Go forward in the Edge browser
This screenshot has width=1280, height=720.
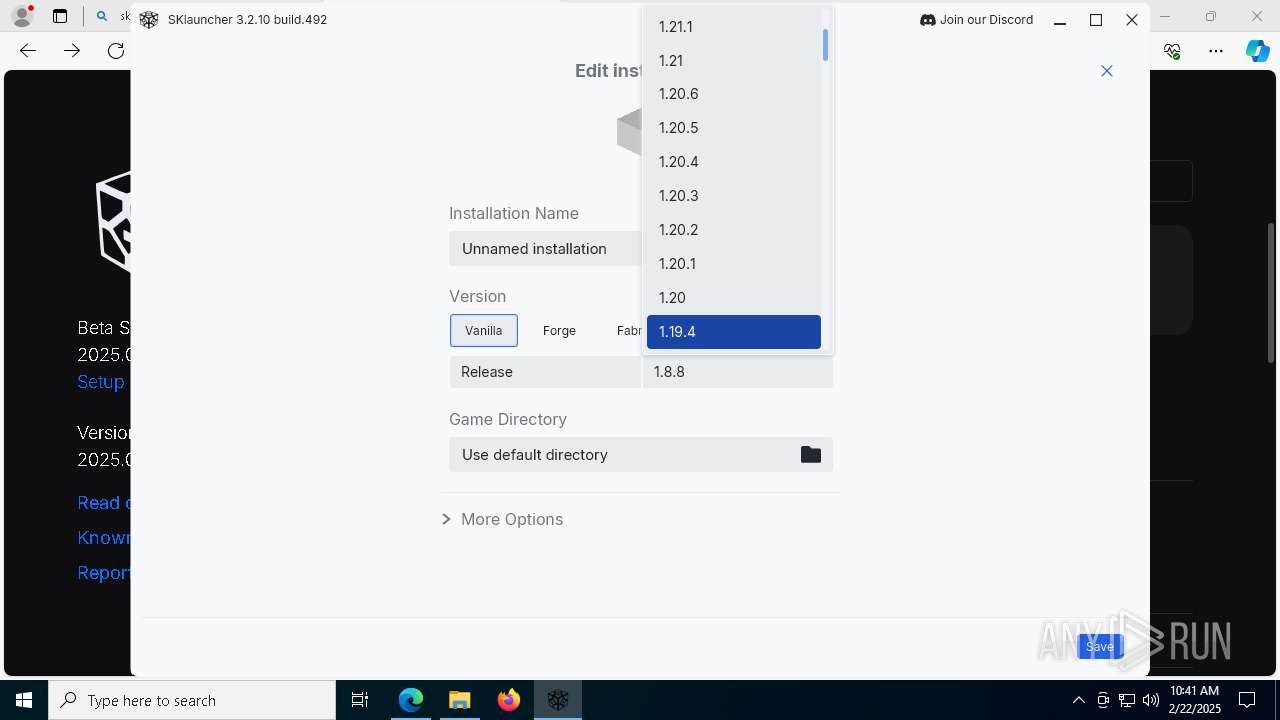tap(72, 51)
